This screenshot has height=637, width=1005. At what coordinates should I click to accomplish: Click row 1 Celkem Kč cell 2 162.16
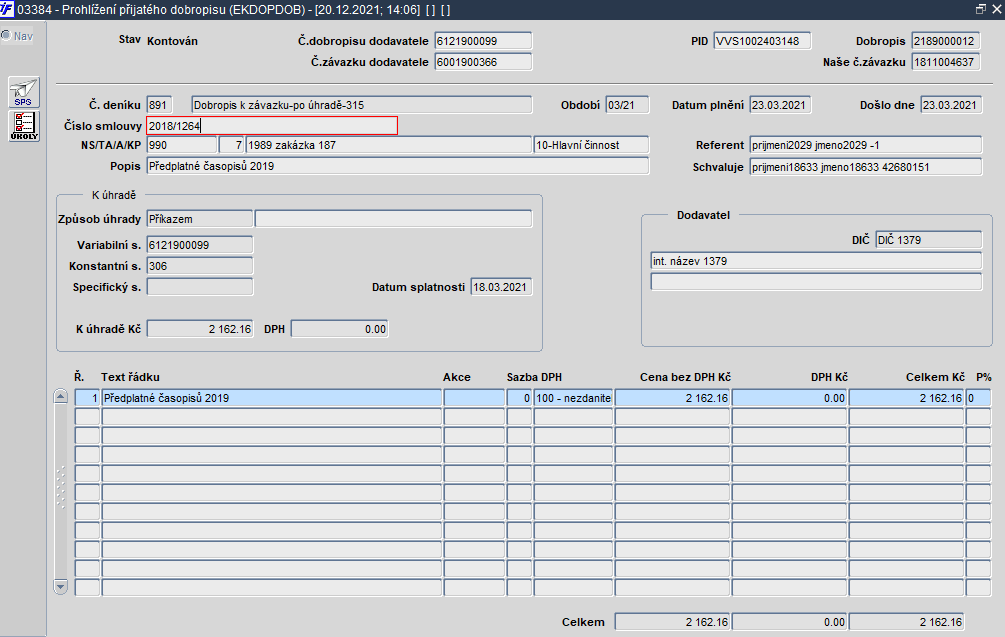point(906,398)
